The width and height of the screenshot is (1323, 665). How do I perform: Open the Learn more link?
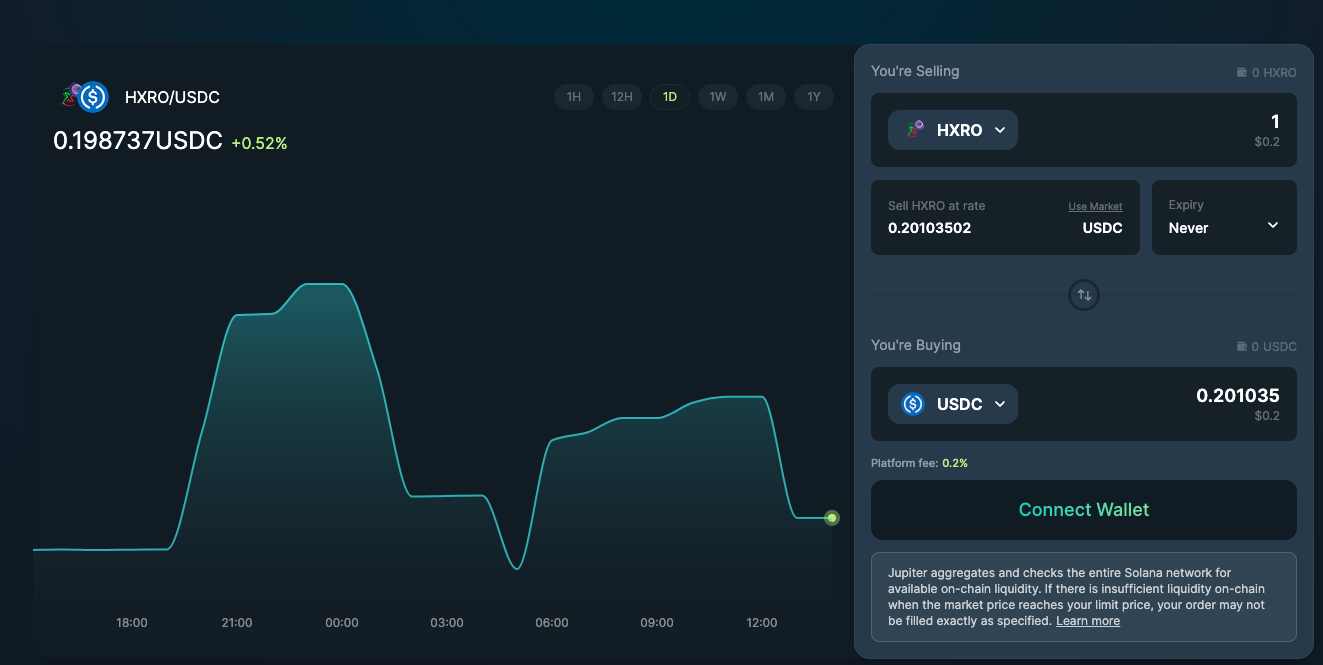pos(1088,621)
